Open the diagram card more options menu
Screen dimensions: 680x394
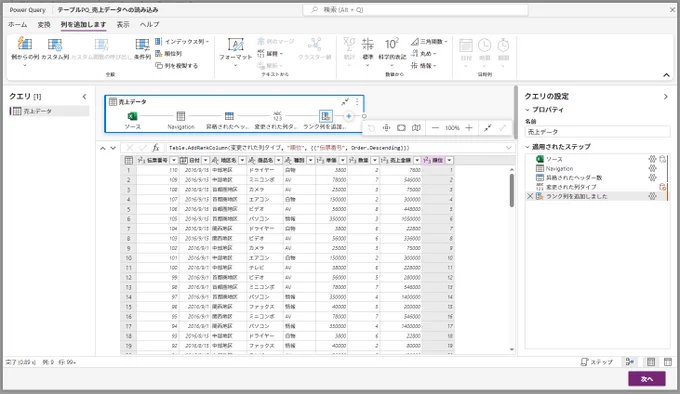click(357, 102)
